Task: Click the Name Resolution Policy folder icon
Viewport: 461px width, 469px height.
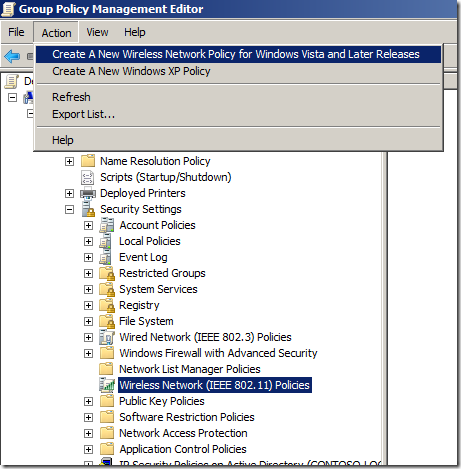Action: pyautogui.click(x=88, y=161)
